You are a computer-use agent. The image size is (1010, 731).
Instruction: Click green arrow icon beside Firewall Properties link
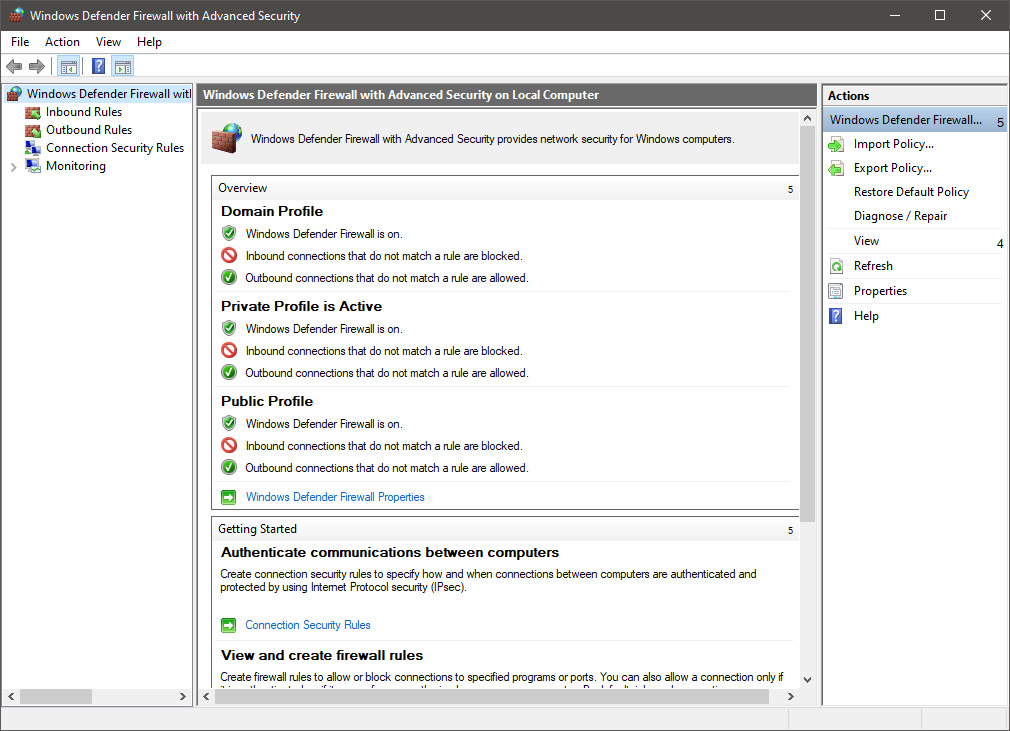click(229, 497)
